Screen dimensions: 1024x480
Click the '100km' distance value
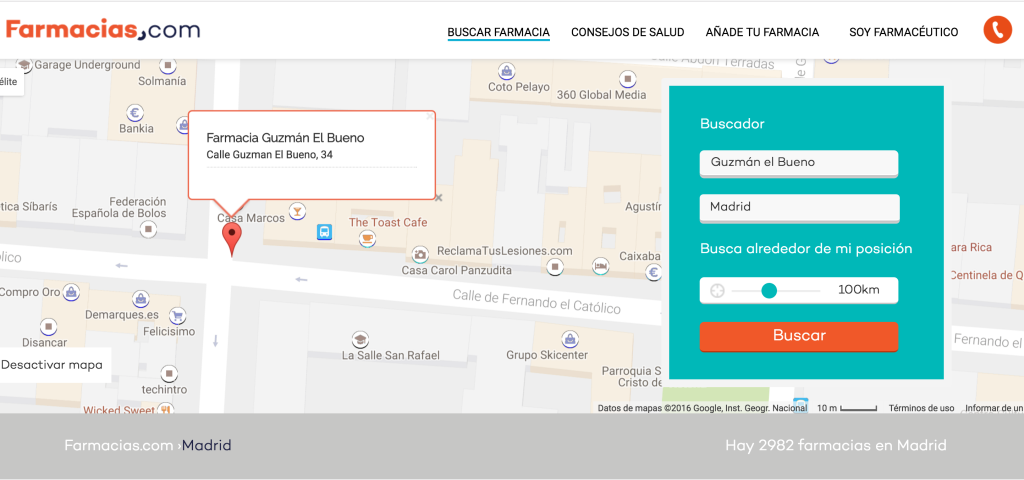[x=859, y=290]
